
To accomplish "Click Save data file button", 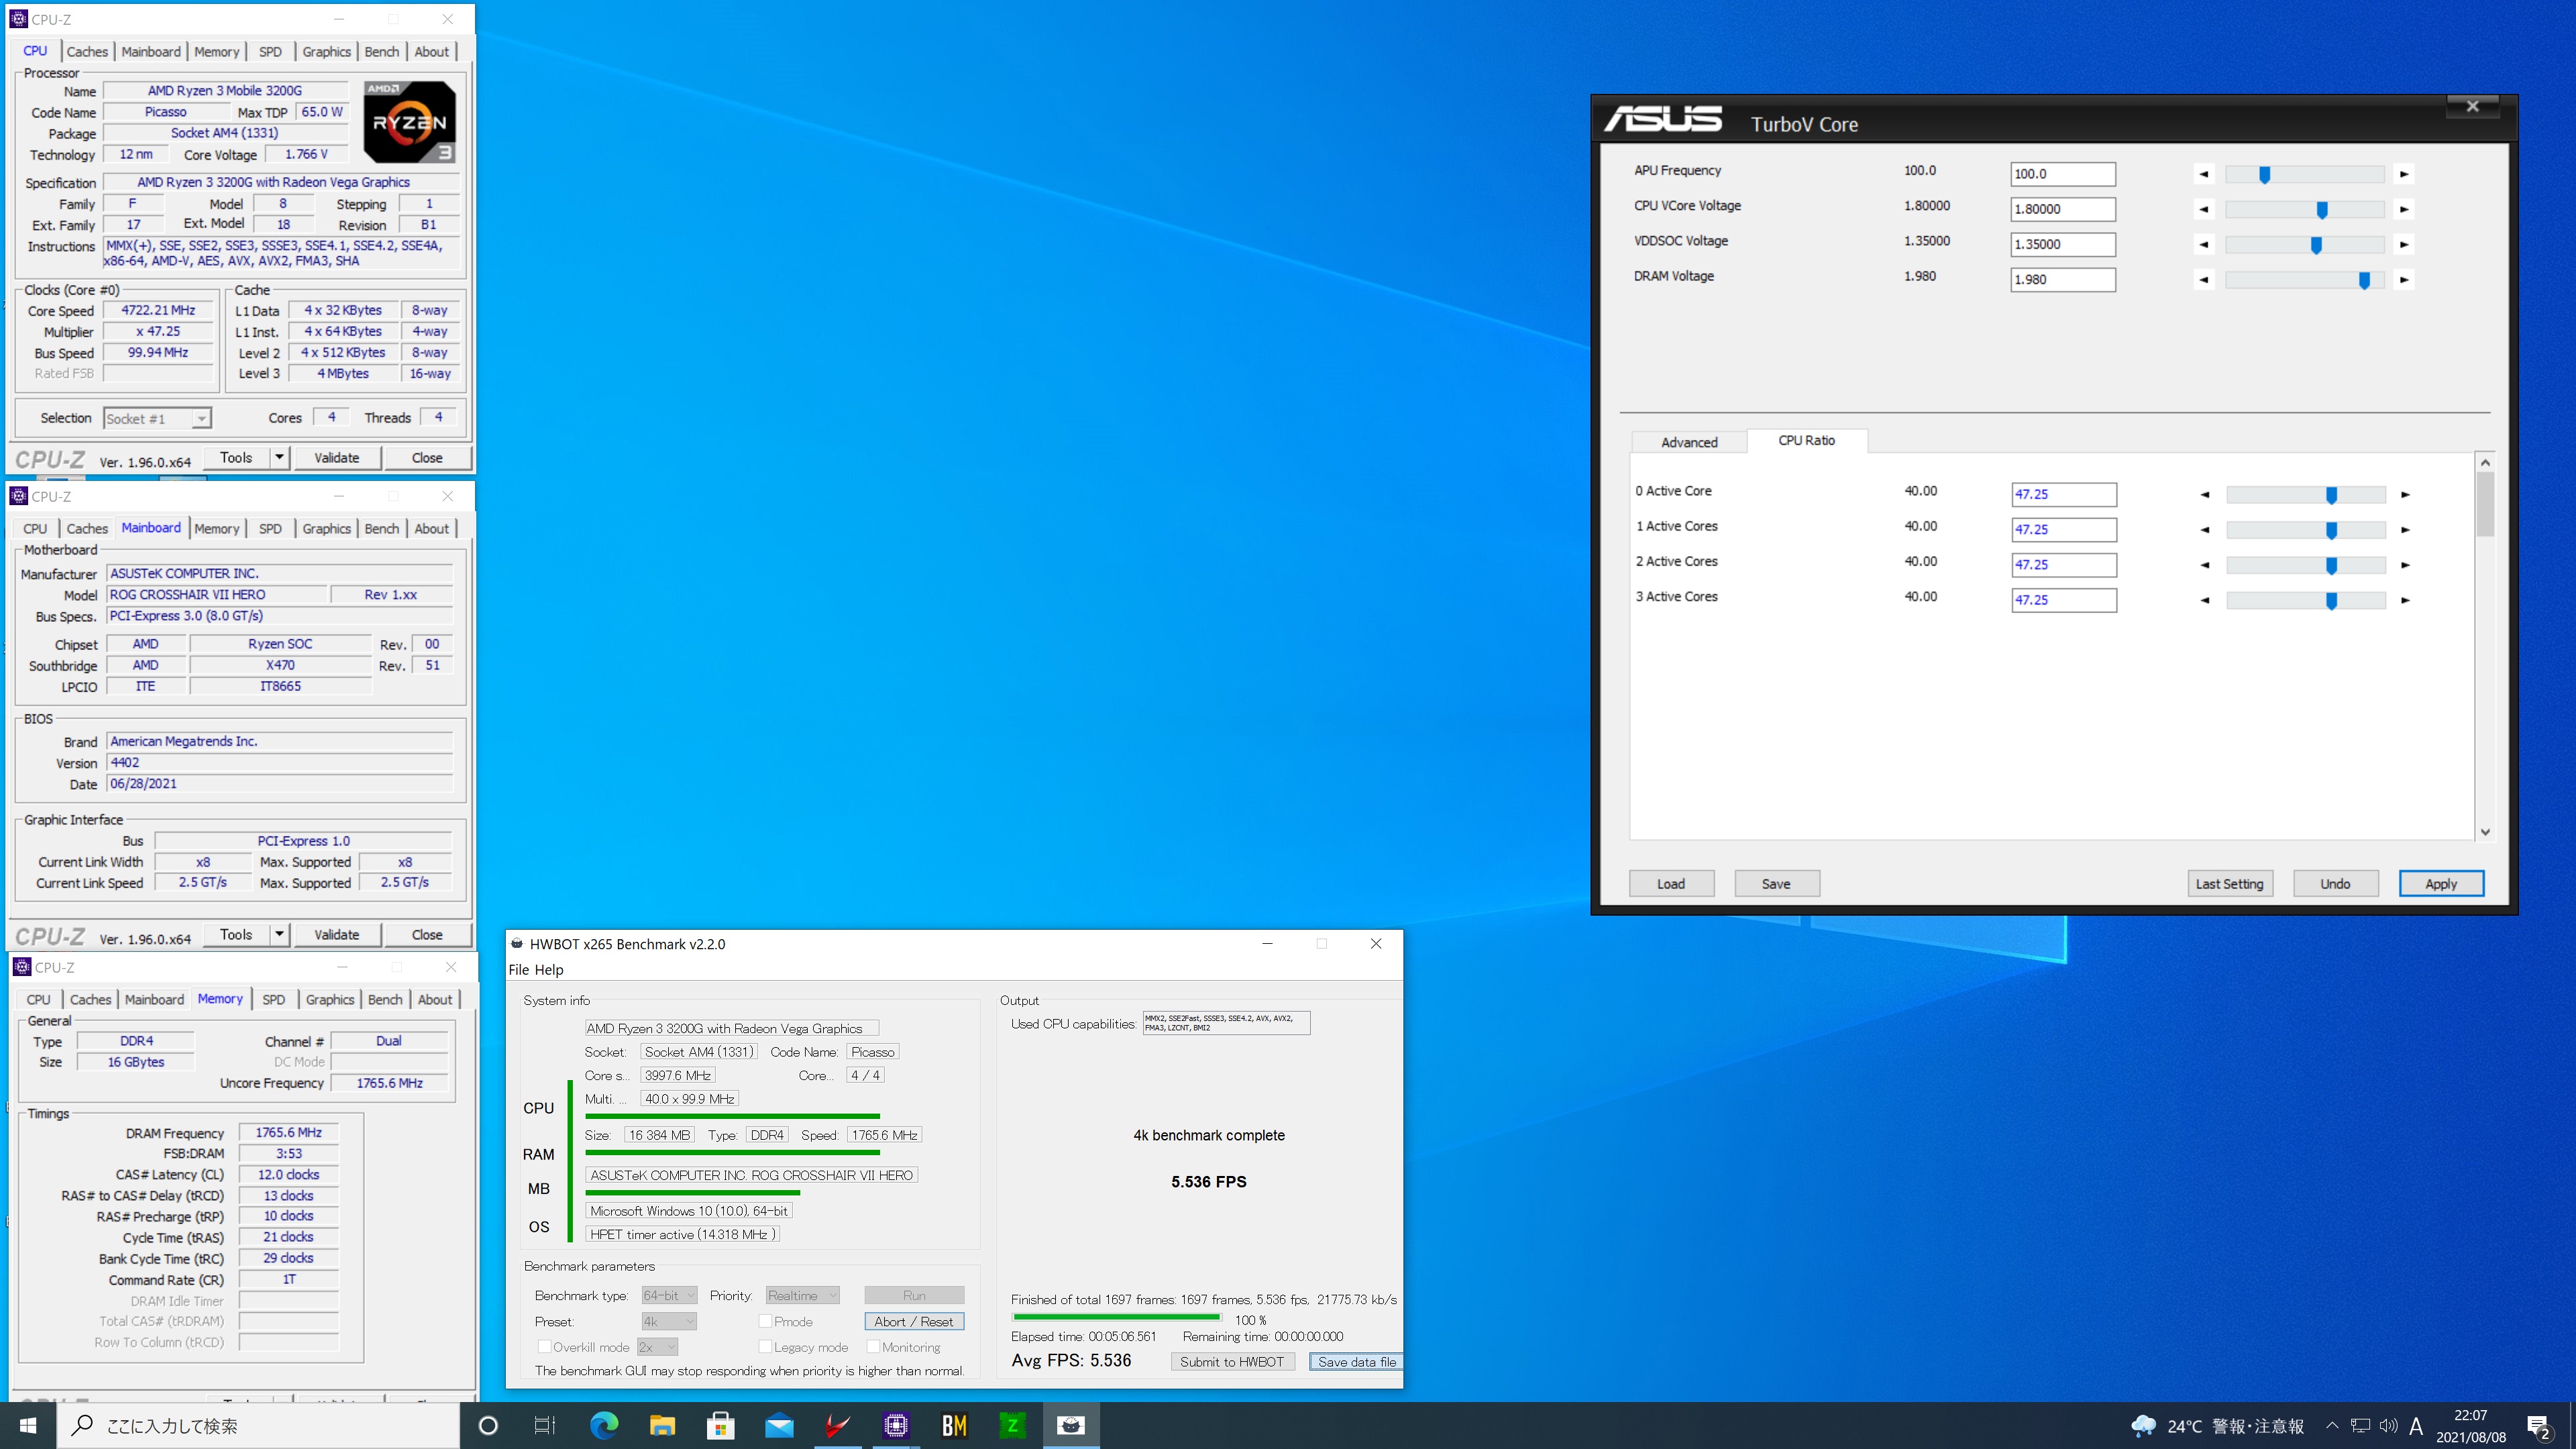I will [x=1356, y=1361].
